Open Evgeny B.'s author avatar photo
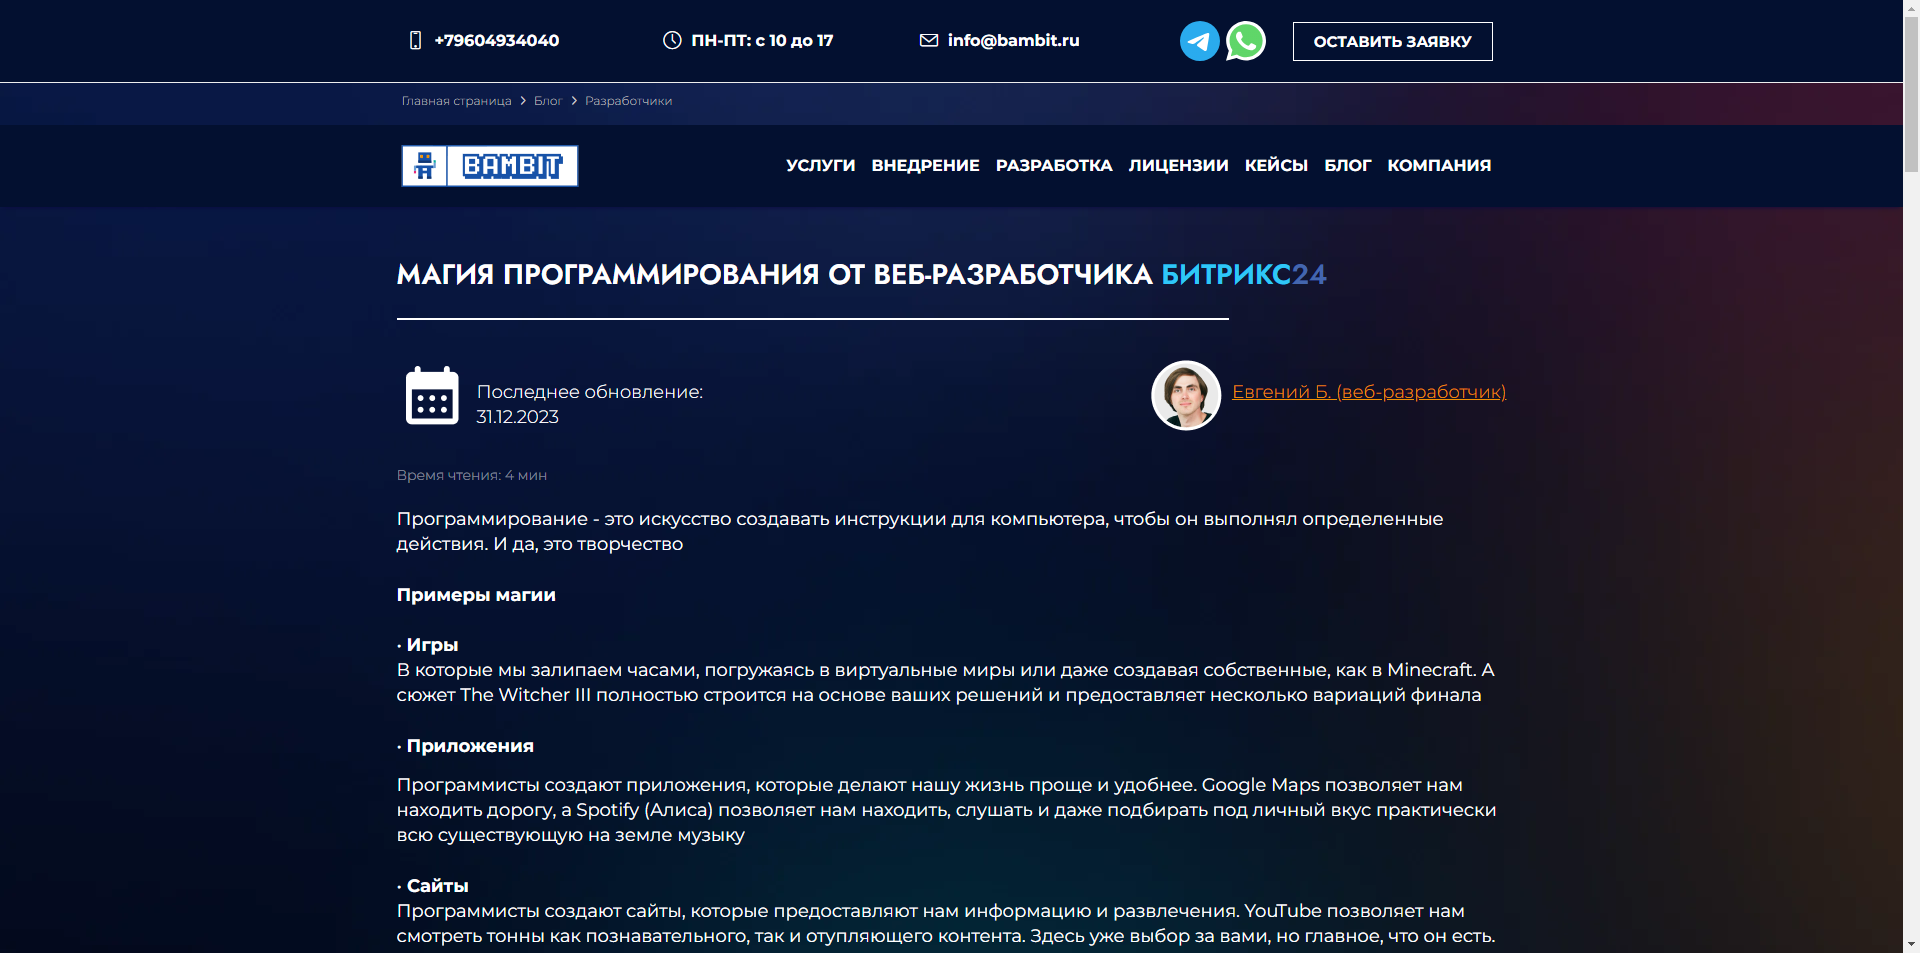 (x=1186, y=395)
